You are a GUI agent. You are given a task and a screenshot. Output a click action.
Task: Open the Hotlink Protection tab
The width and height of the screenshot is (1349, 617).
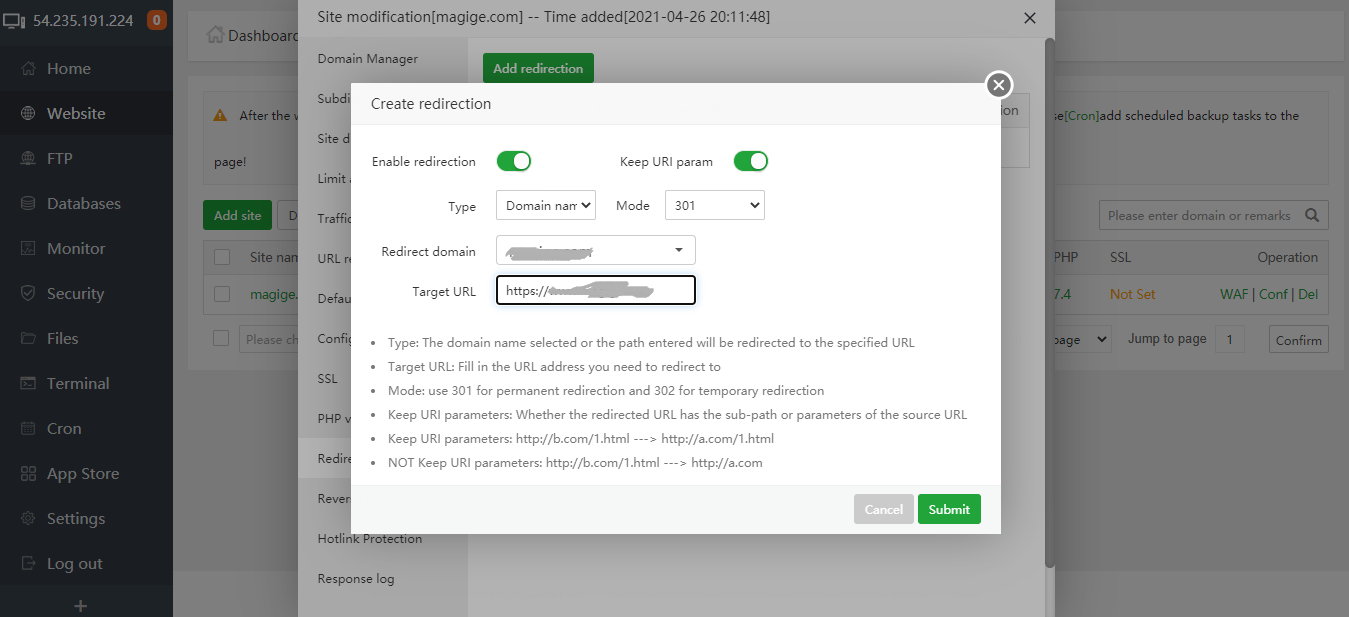tap(369, 539)
